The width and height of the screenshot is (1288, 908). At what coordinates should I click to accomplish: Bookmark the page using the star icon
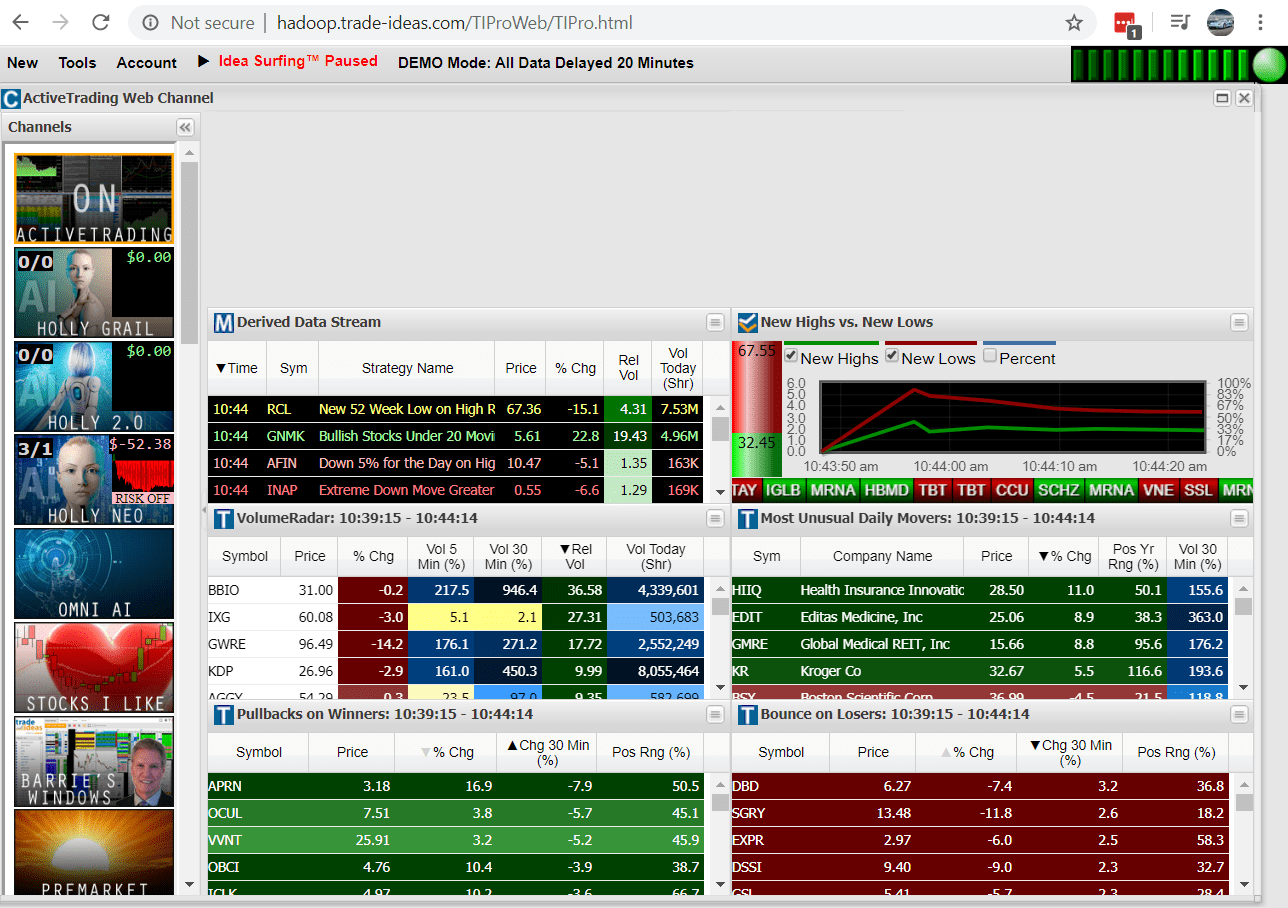tap(1074, 22)
